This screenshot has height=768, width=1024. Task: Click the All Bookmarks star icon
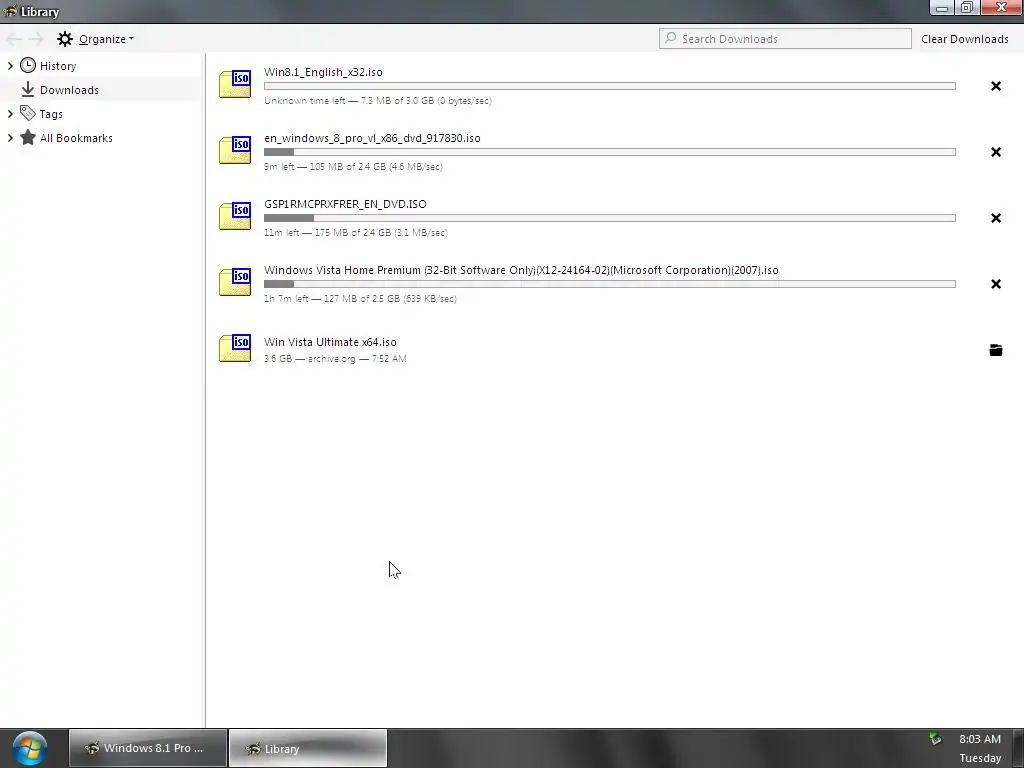tap(27, 137)
